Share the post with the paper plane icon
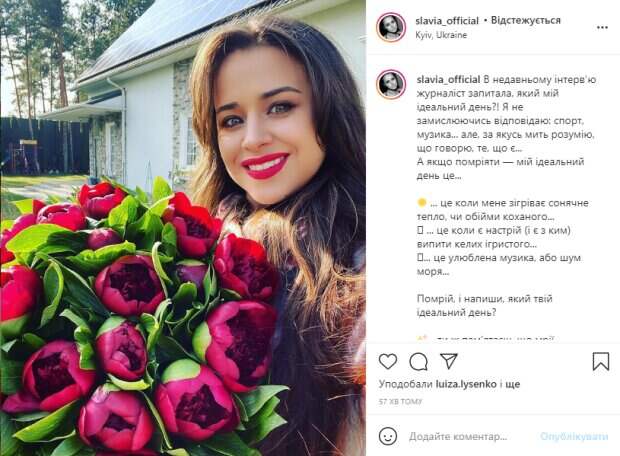Screen dimensions: 620x456 point(449,361)
